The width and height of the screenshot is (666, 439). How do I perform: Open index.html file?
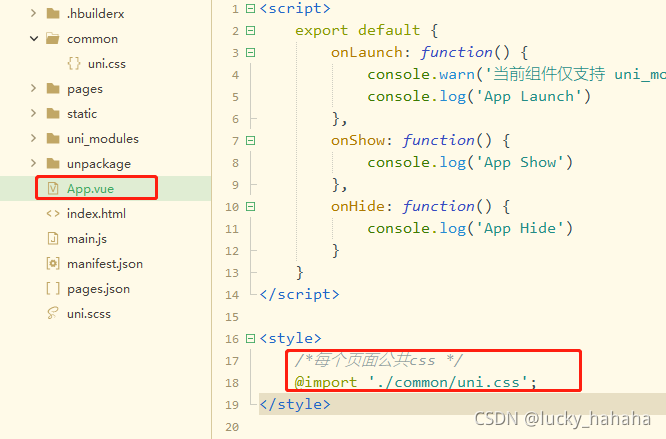click(x=96, y=214)
